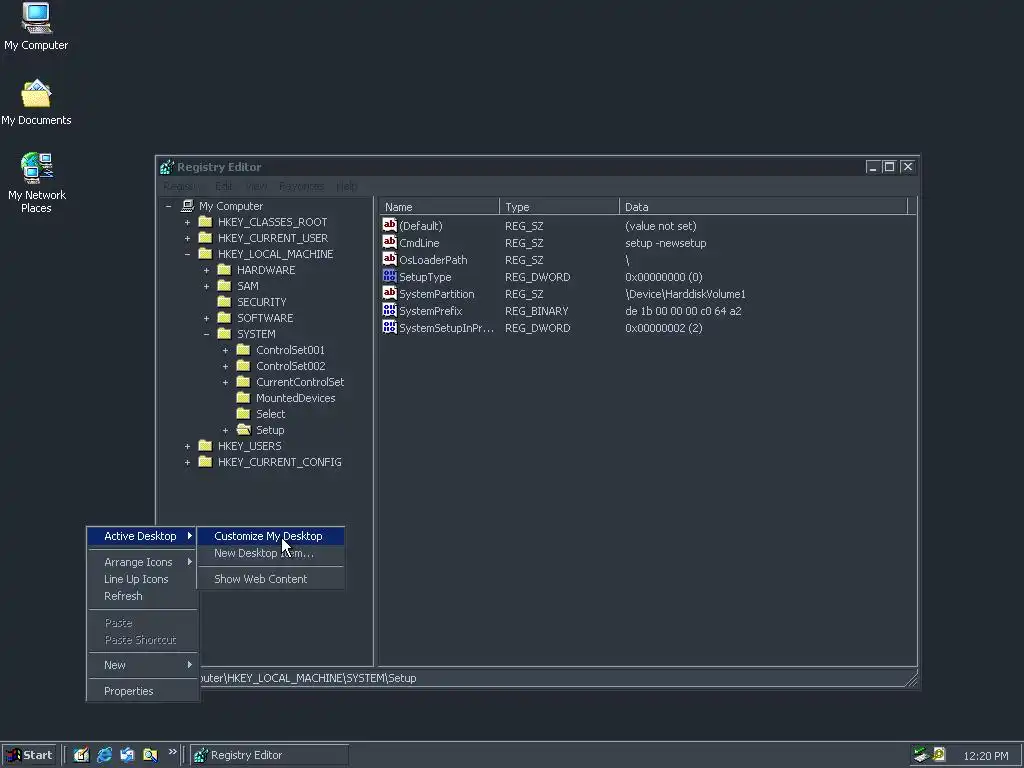Select Refresh in desktop context menu
The height and width of the screenshot is (768, 1024).
point(142,596)
